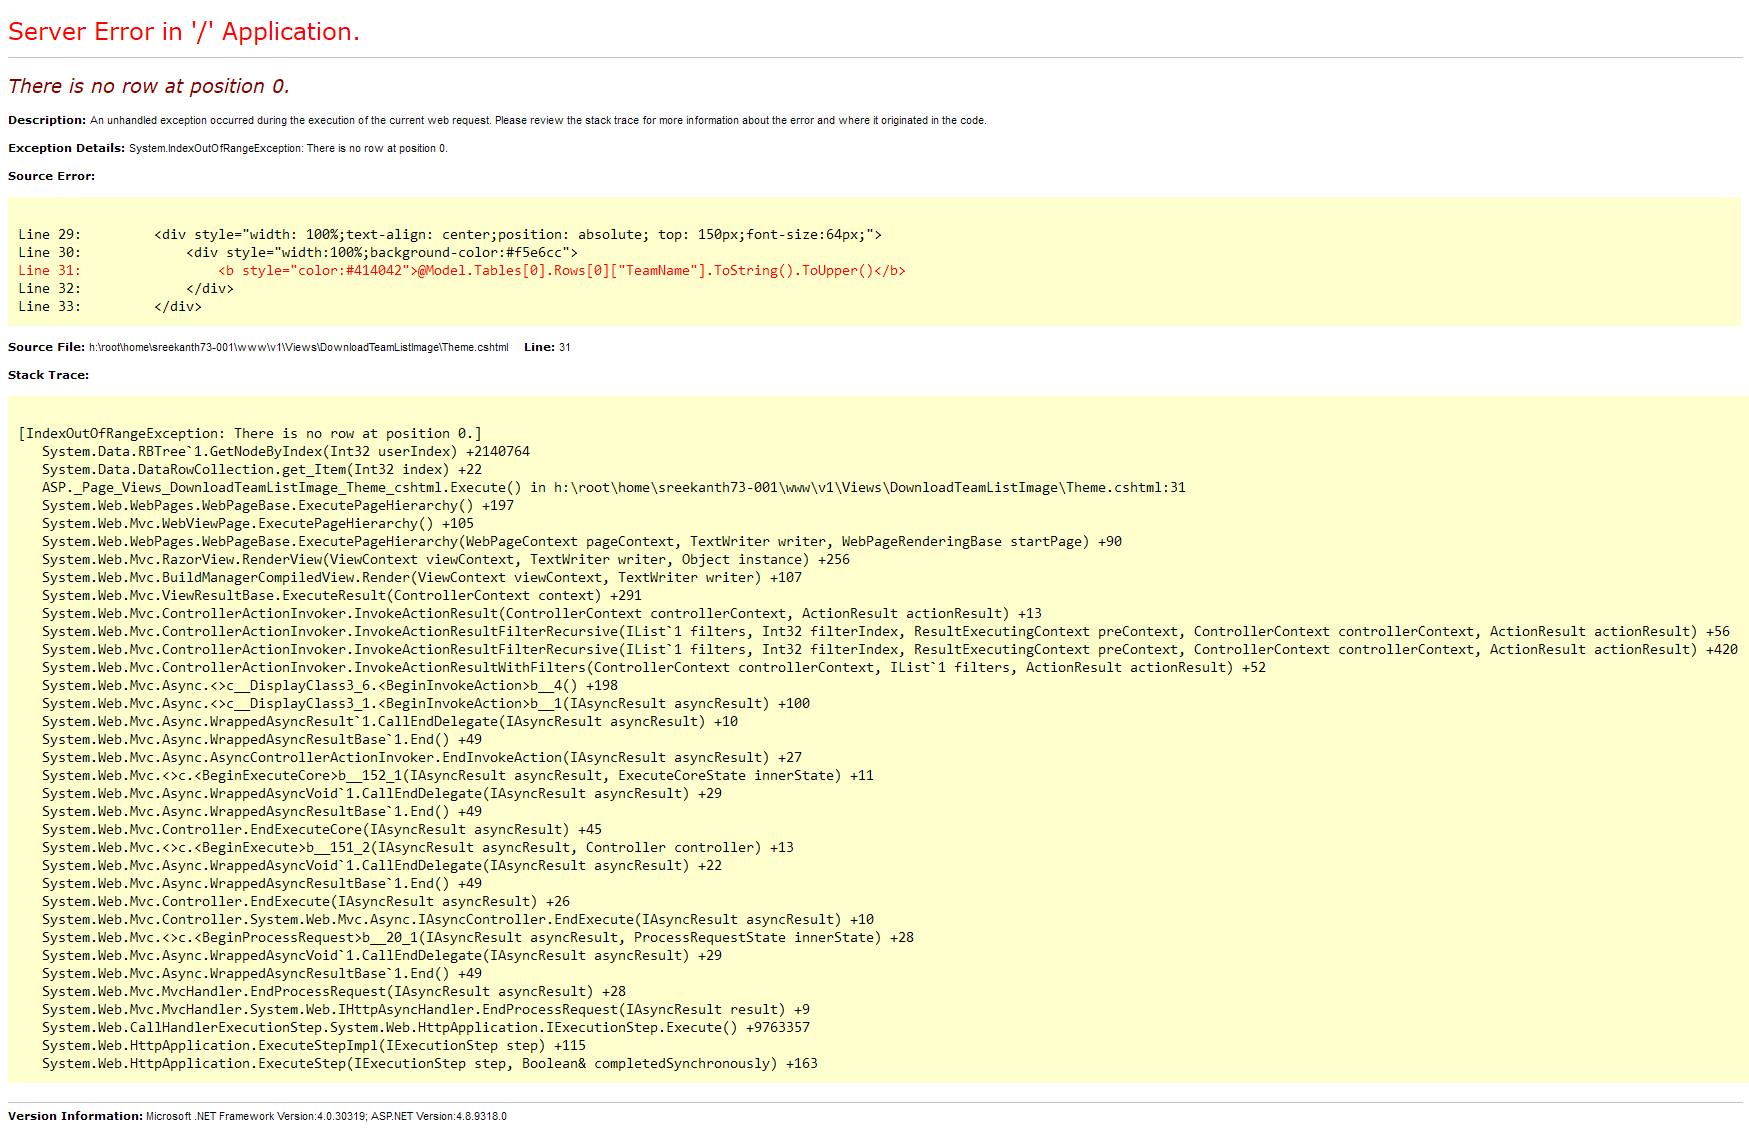Click source Line 30 with background-color #f5e6cc

pos(381,253)
